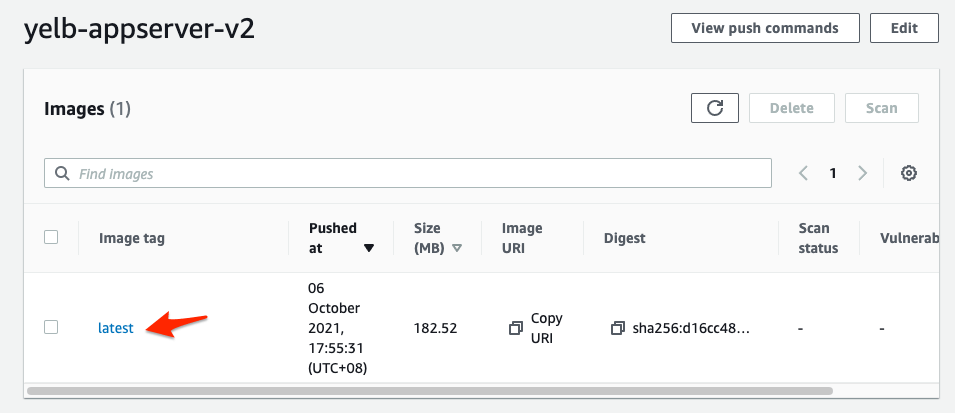
Task: Click the copy icon beside Copy URI
Action: click(516, 328)
